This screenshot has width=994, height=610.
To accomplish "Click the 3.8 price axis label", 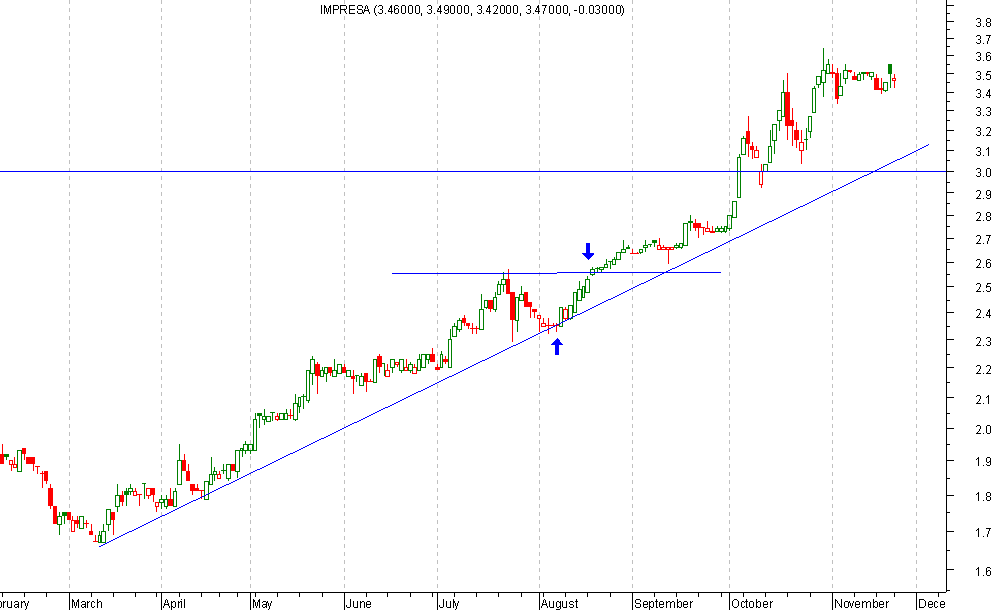I will pos(983,23).
